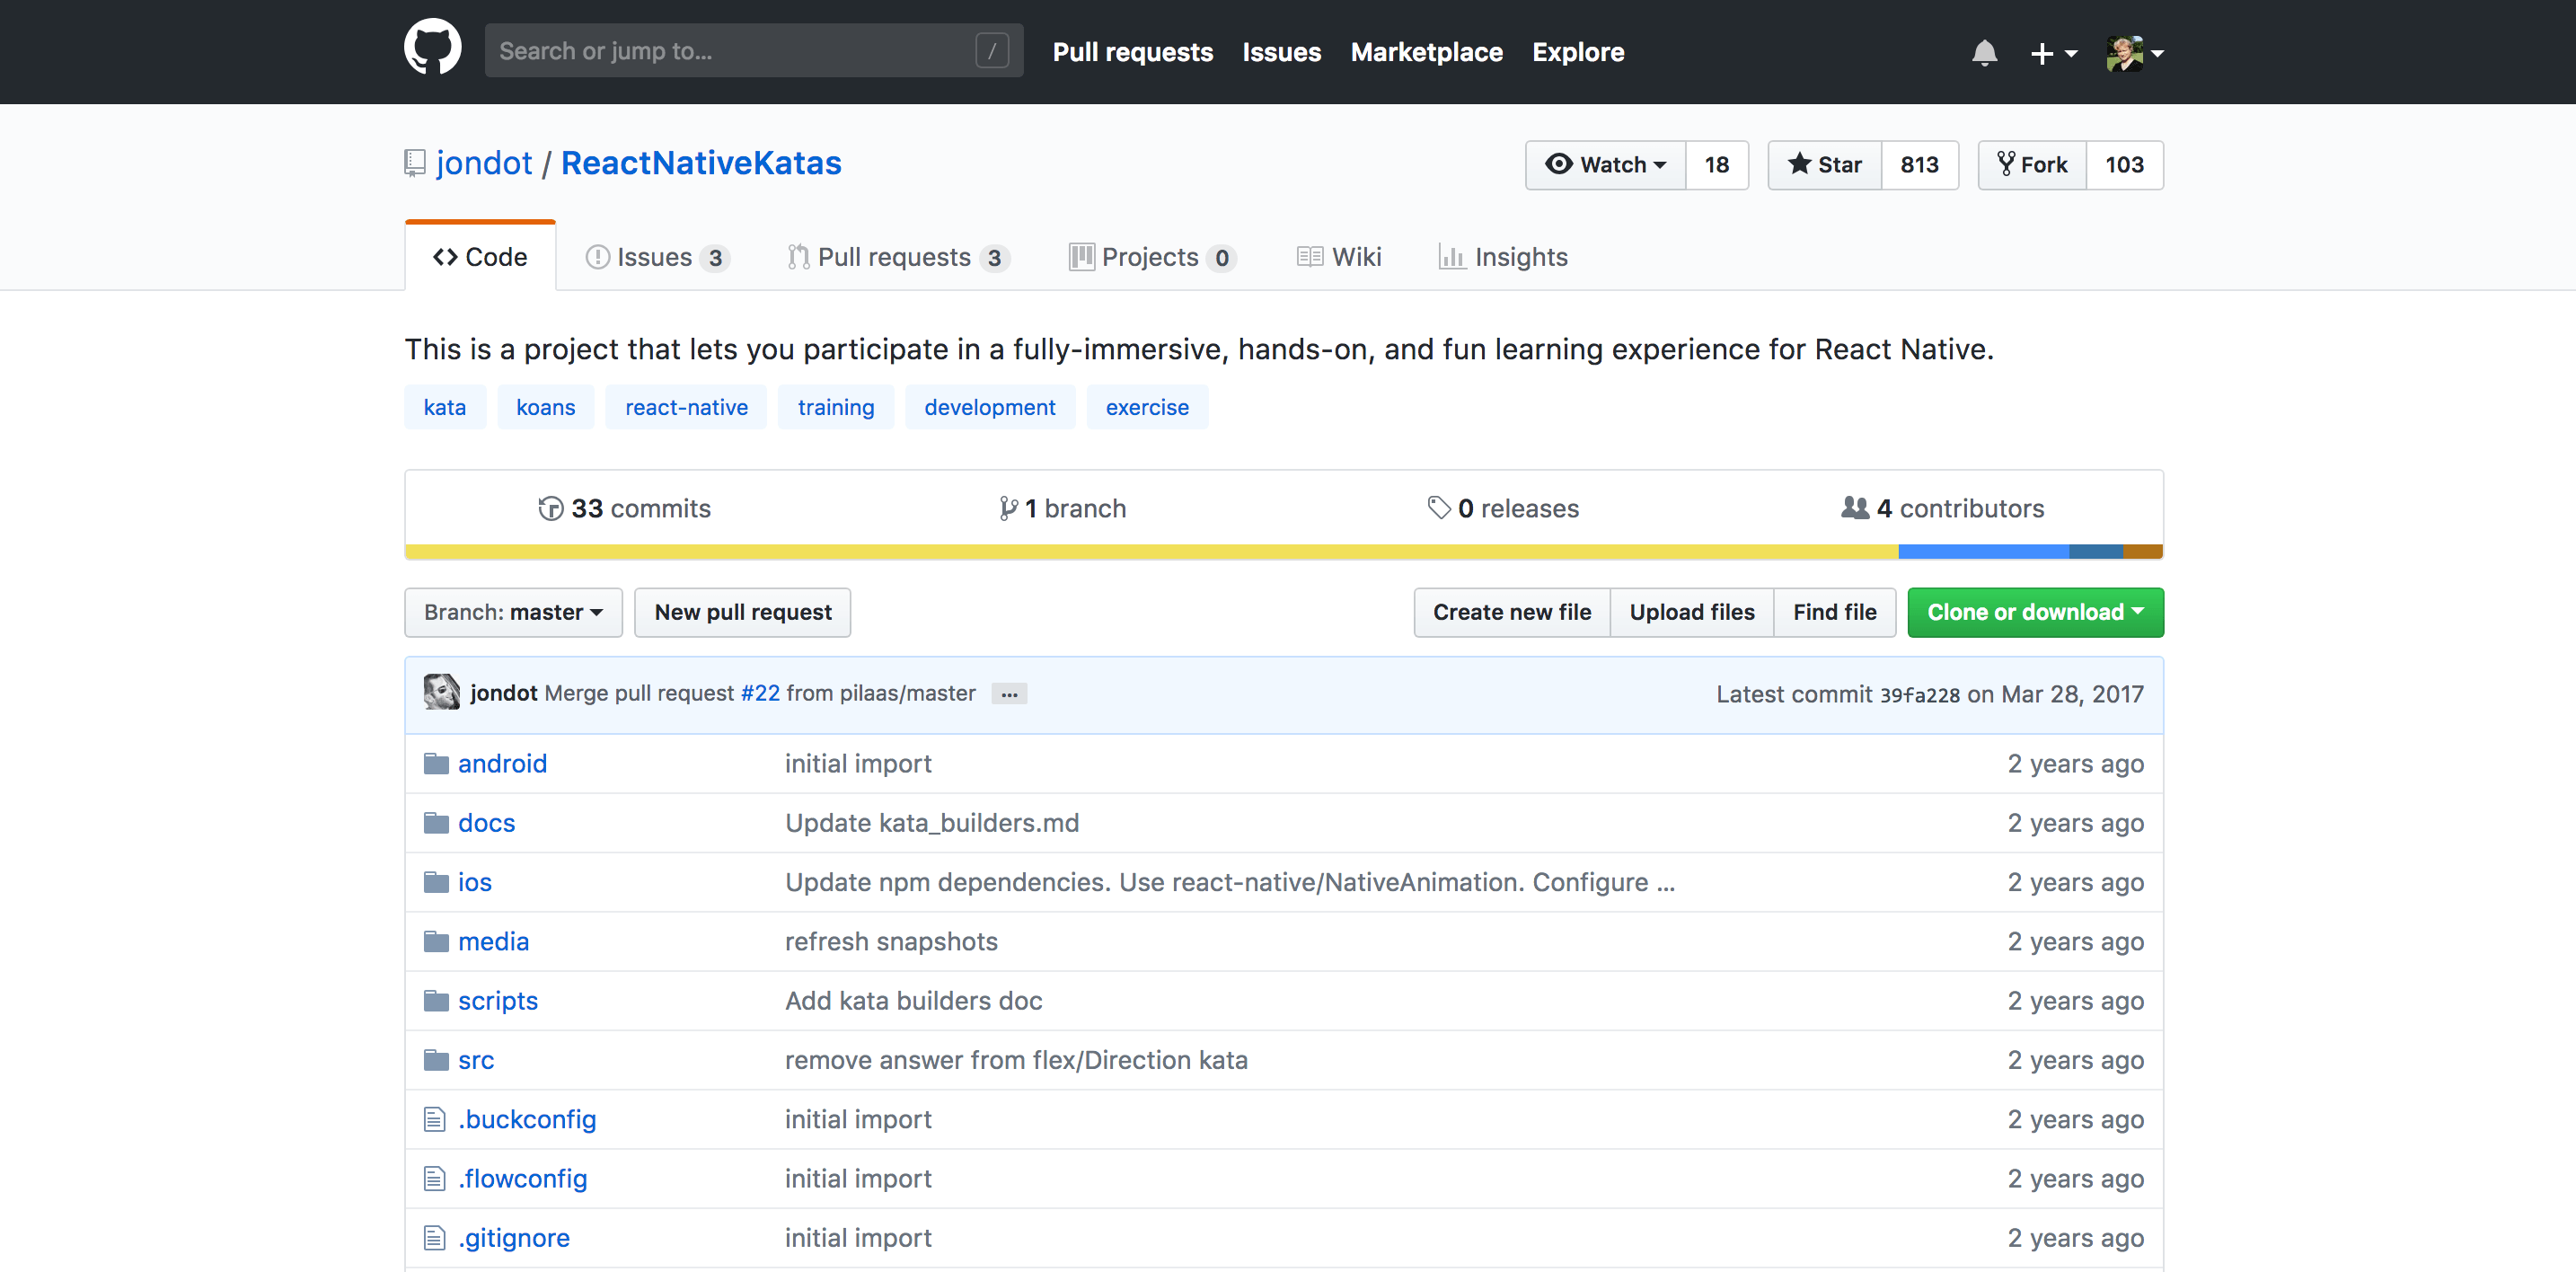
Task: Open the training topic tag
Action: tap(836, 407)
